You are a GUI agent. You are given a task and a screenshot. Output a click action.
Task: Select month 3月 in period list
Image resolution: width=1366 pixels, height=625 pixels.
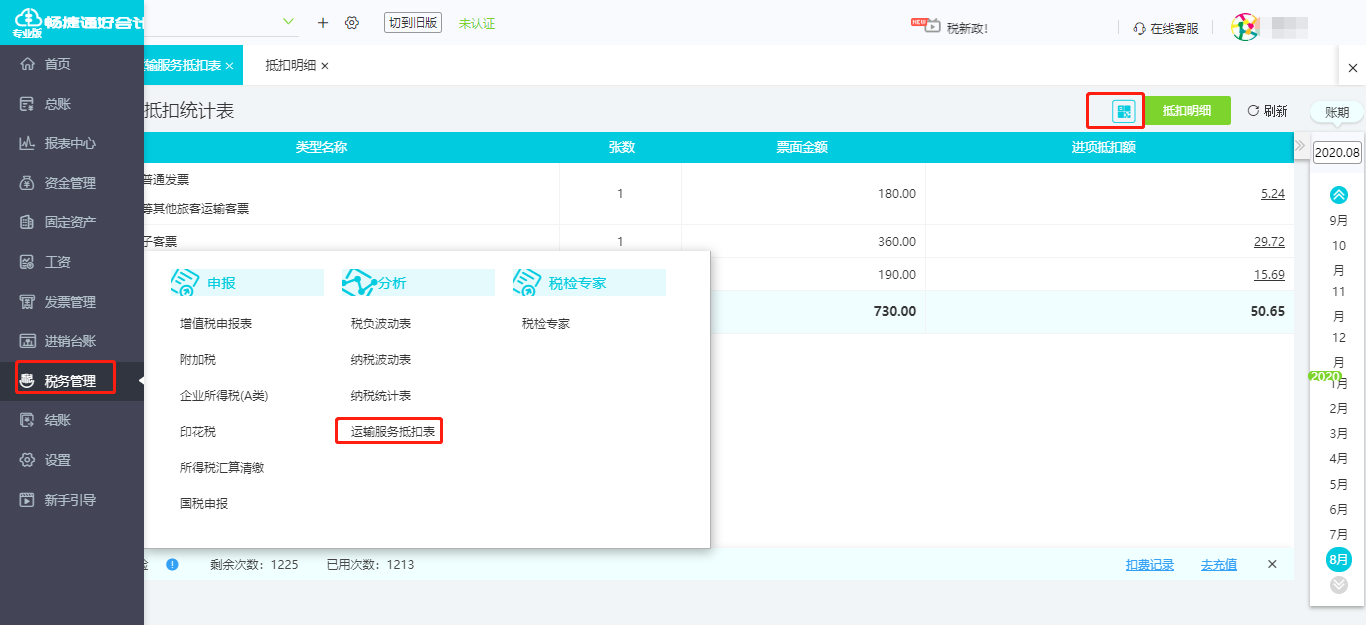point(1339,433)
